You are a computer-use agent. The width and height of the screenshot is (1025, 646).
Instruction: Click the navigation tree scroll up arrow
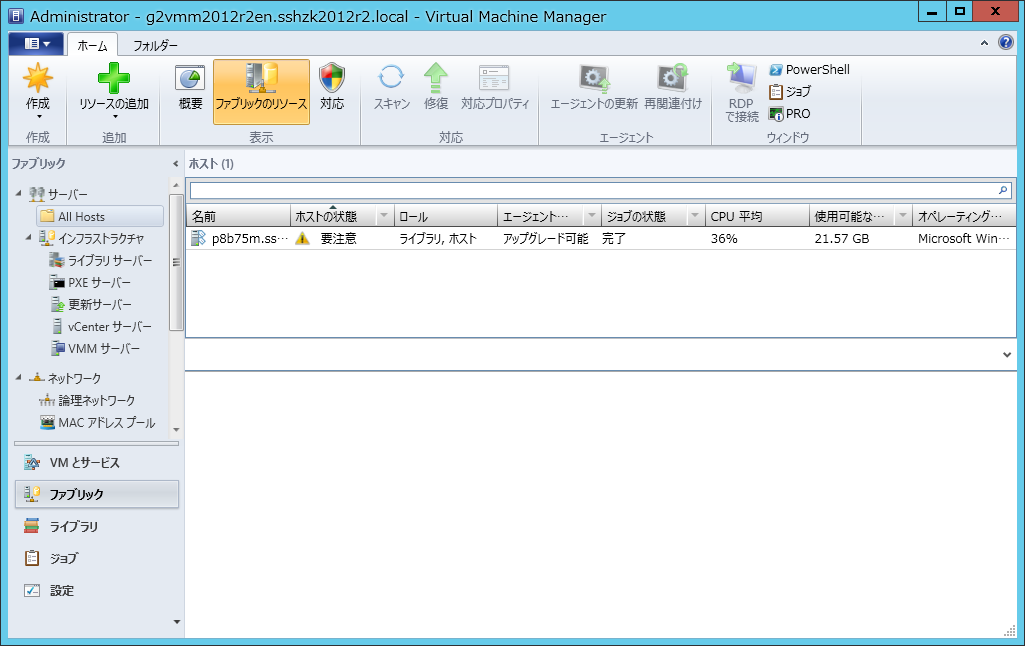click(176, 186)
